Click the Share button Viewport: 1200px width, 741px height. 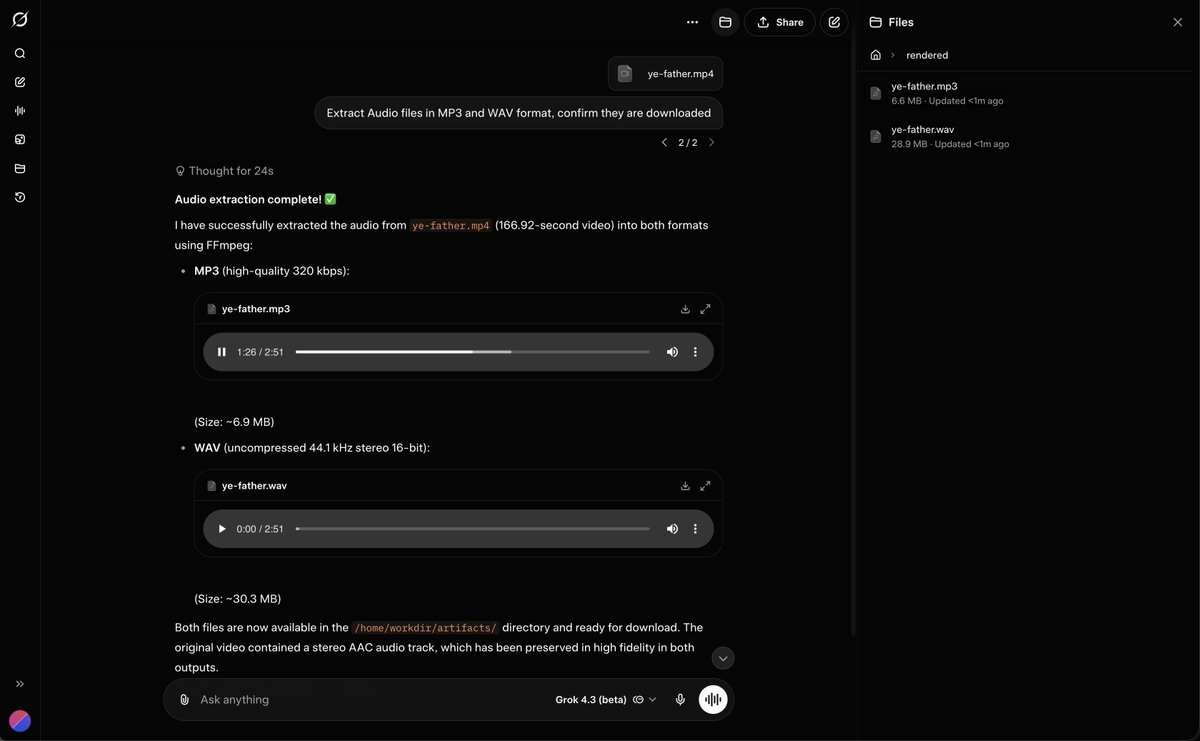point(779,22)
